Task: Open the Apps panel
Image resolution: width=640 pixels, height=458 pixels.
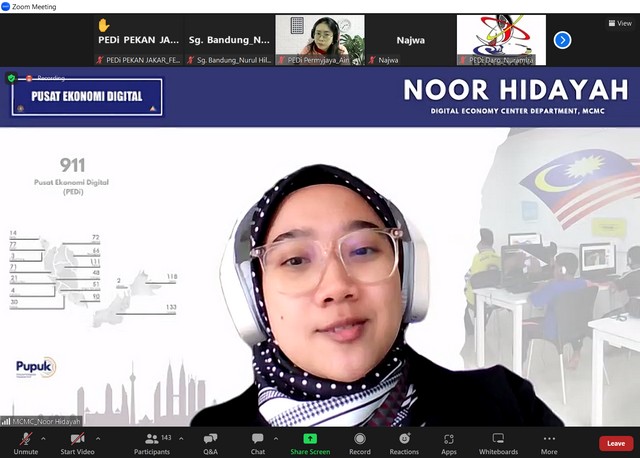Action: [x=449, y=441]
